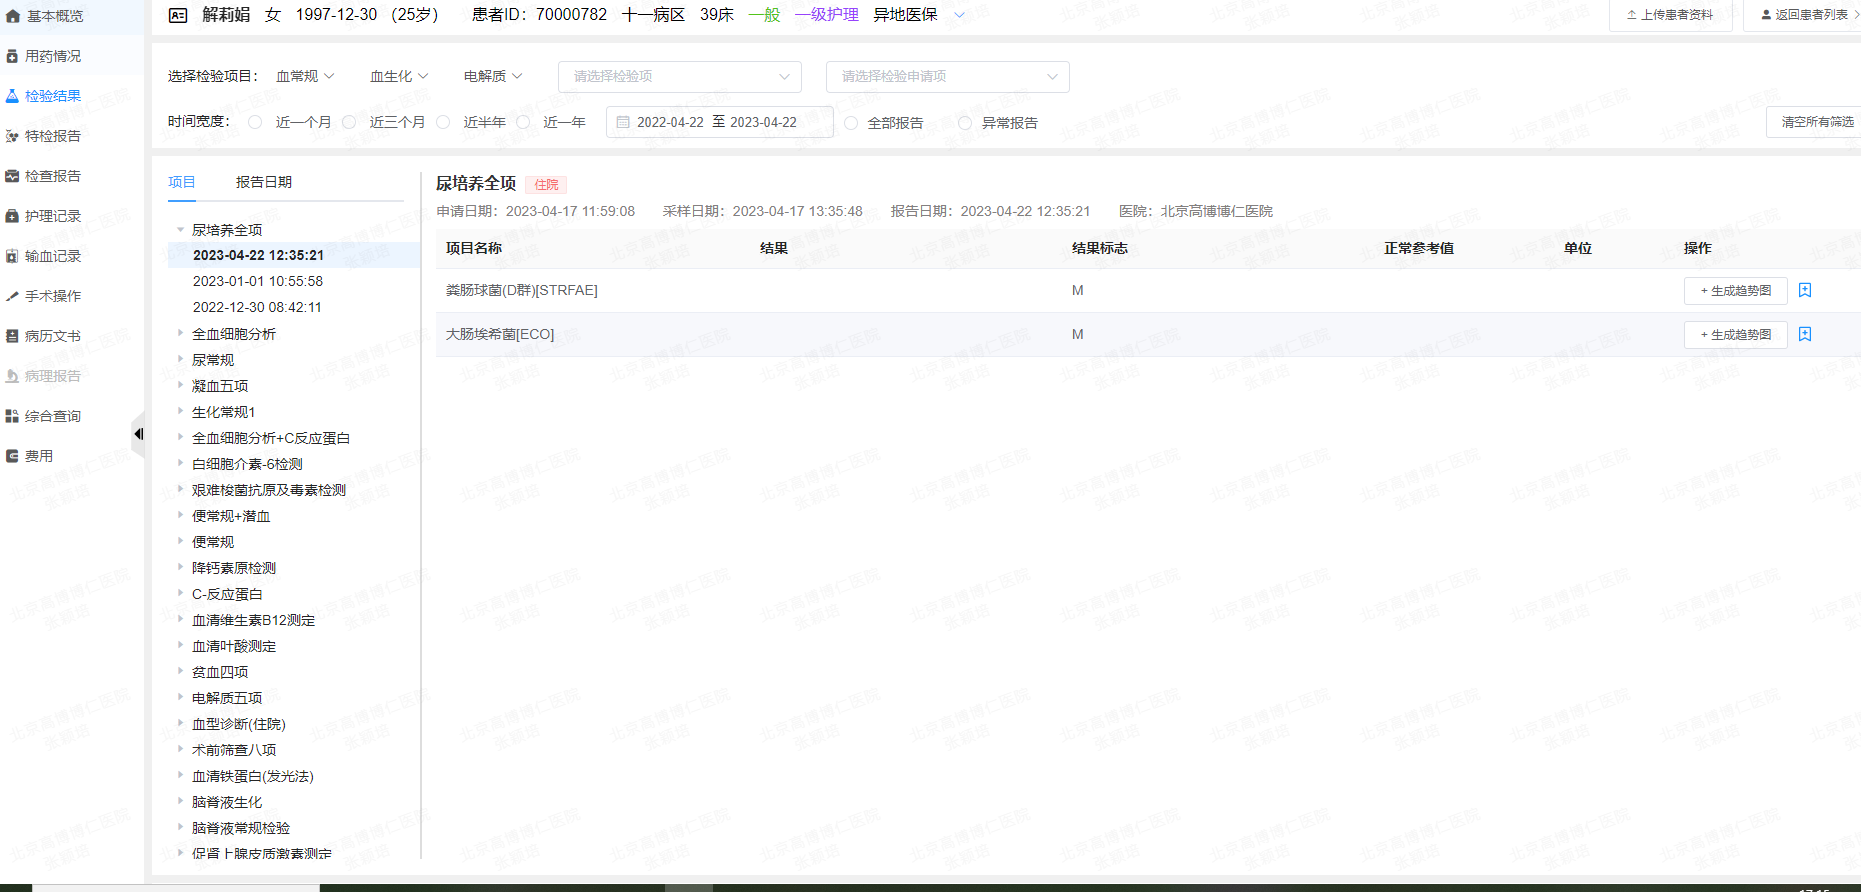This screenshot has height=892, width=1861.
Task: Click the 住院 tag beside 尿培养全项
Action: (x=546, y=185)
